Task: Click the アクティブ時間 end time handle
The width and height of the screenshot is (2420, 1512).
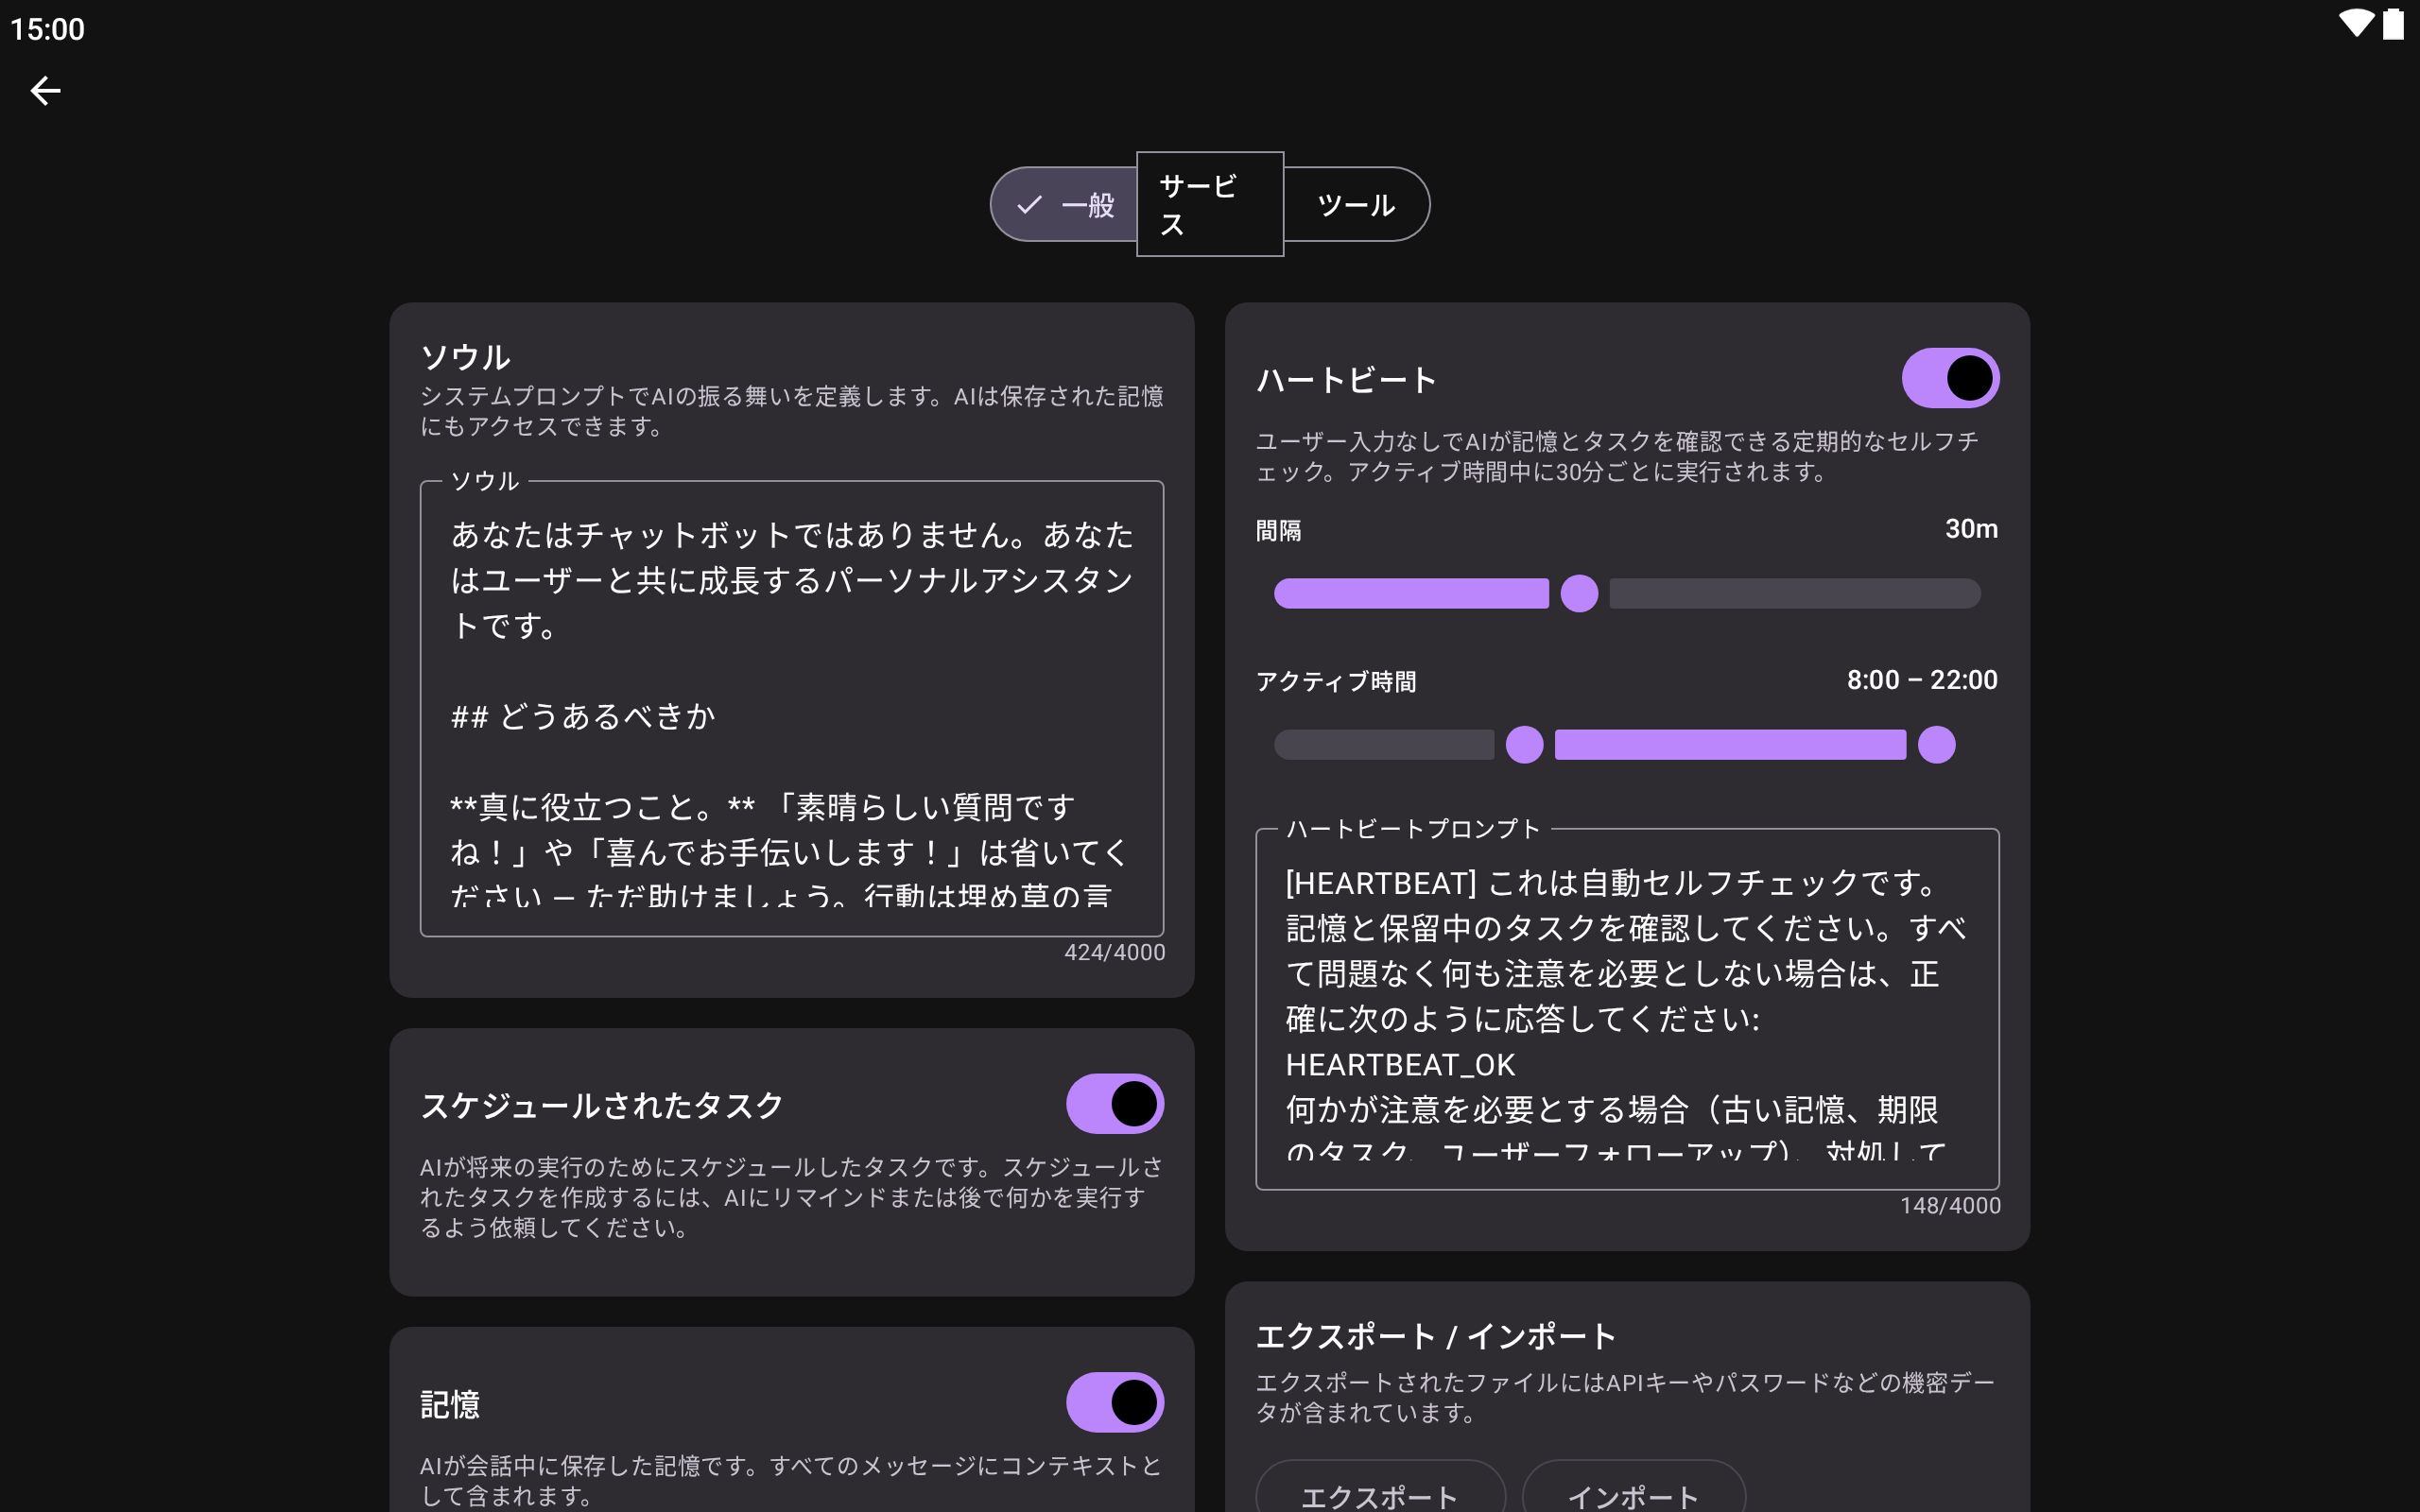Action: tap(1936, 745)
